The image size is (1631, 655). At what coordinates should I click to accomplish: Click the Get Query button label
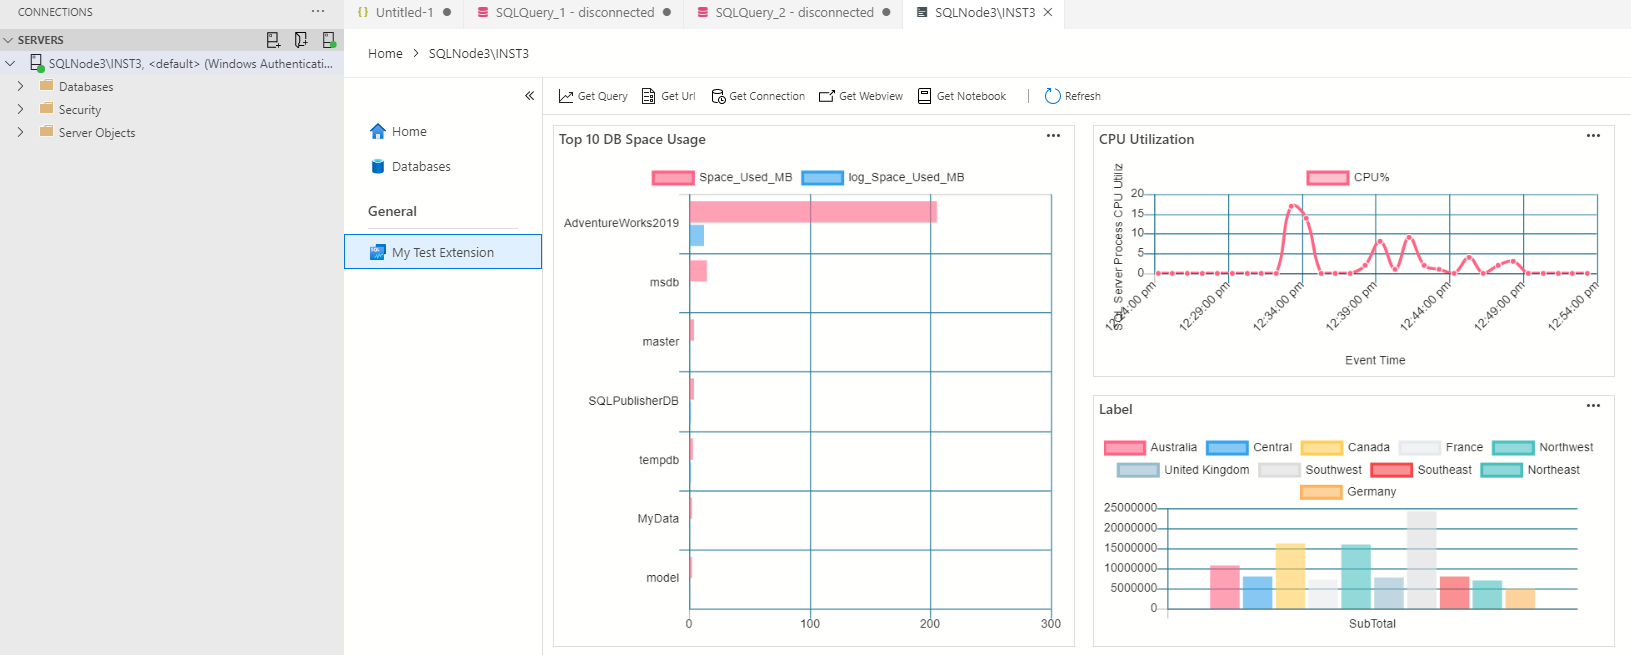click(603, 96)
